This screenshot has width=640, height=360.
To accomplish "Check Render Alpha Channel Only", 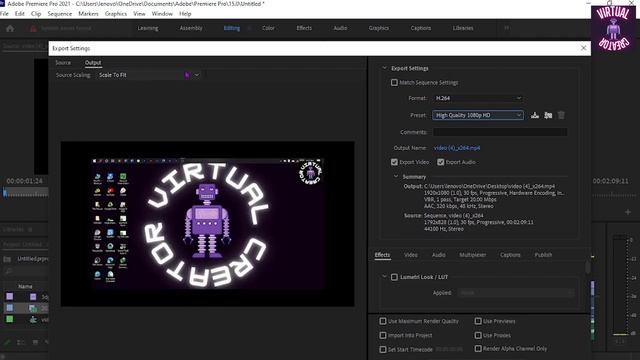I will pyautogui.click(x=478, y=349).
